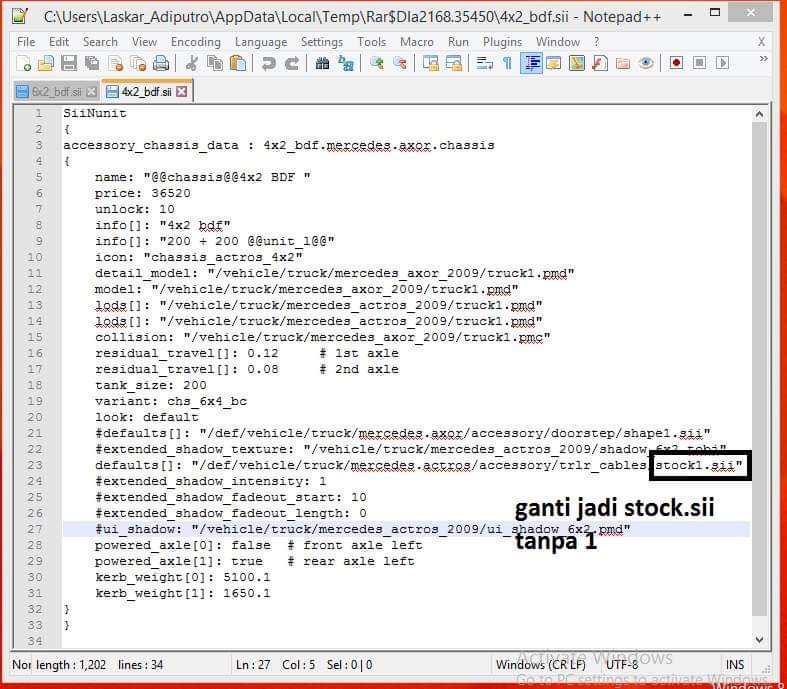
Task: Create a new file with New icon
Action: 24,63
